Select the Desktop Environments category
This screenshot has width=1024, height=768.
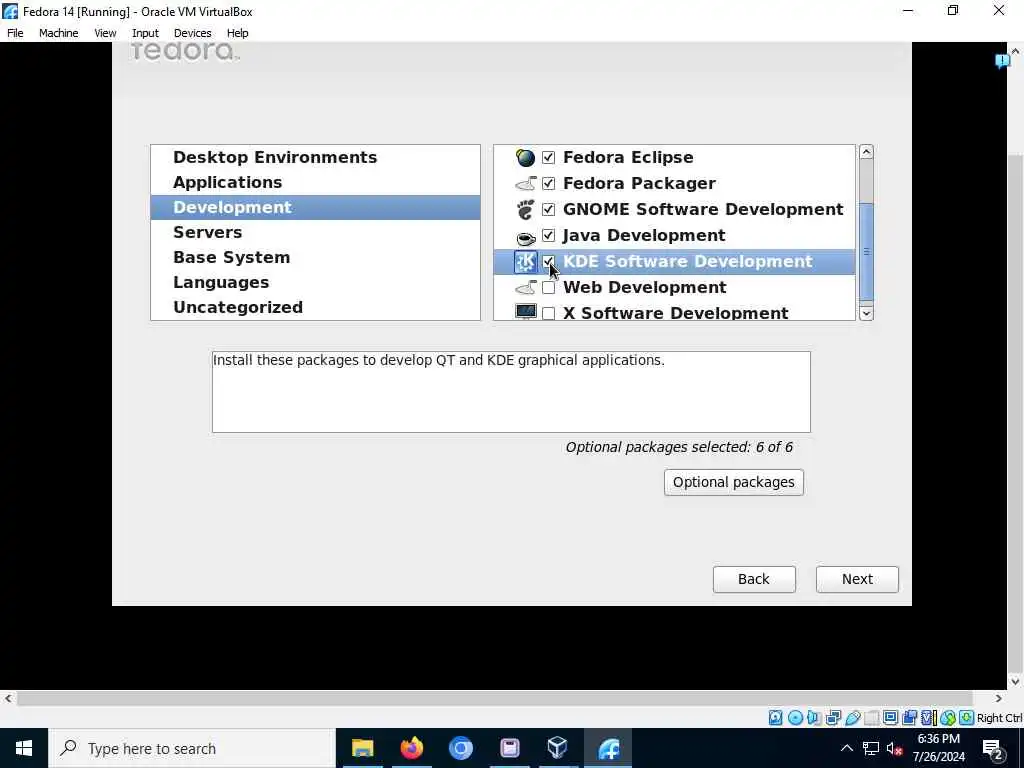[315, 157]
